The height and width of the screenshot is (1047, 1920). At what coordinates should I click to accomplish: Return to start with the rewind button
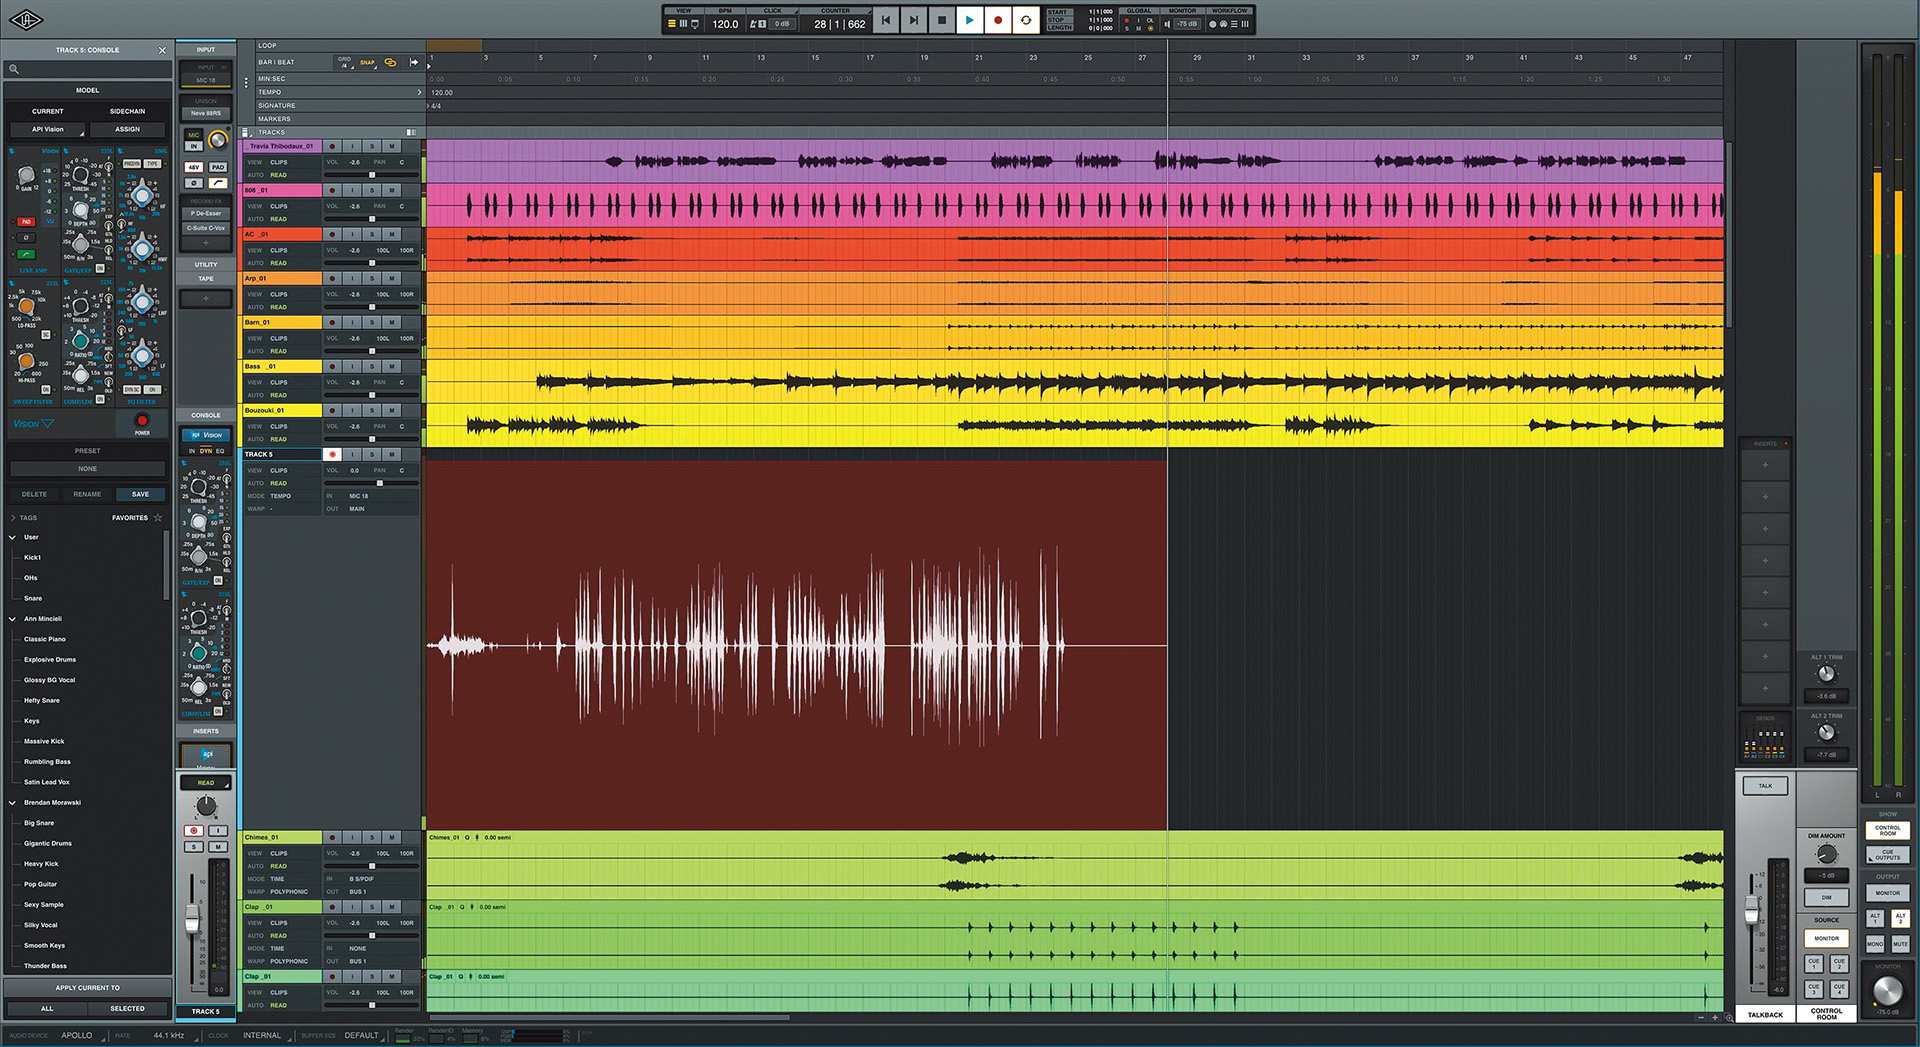885,20
